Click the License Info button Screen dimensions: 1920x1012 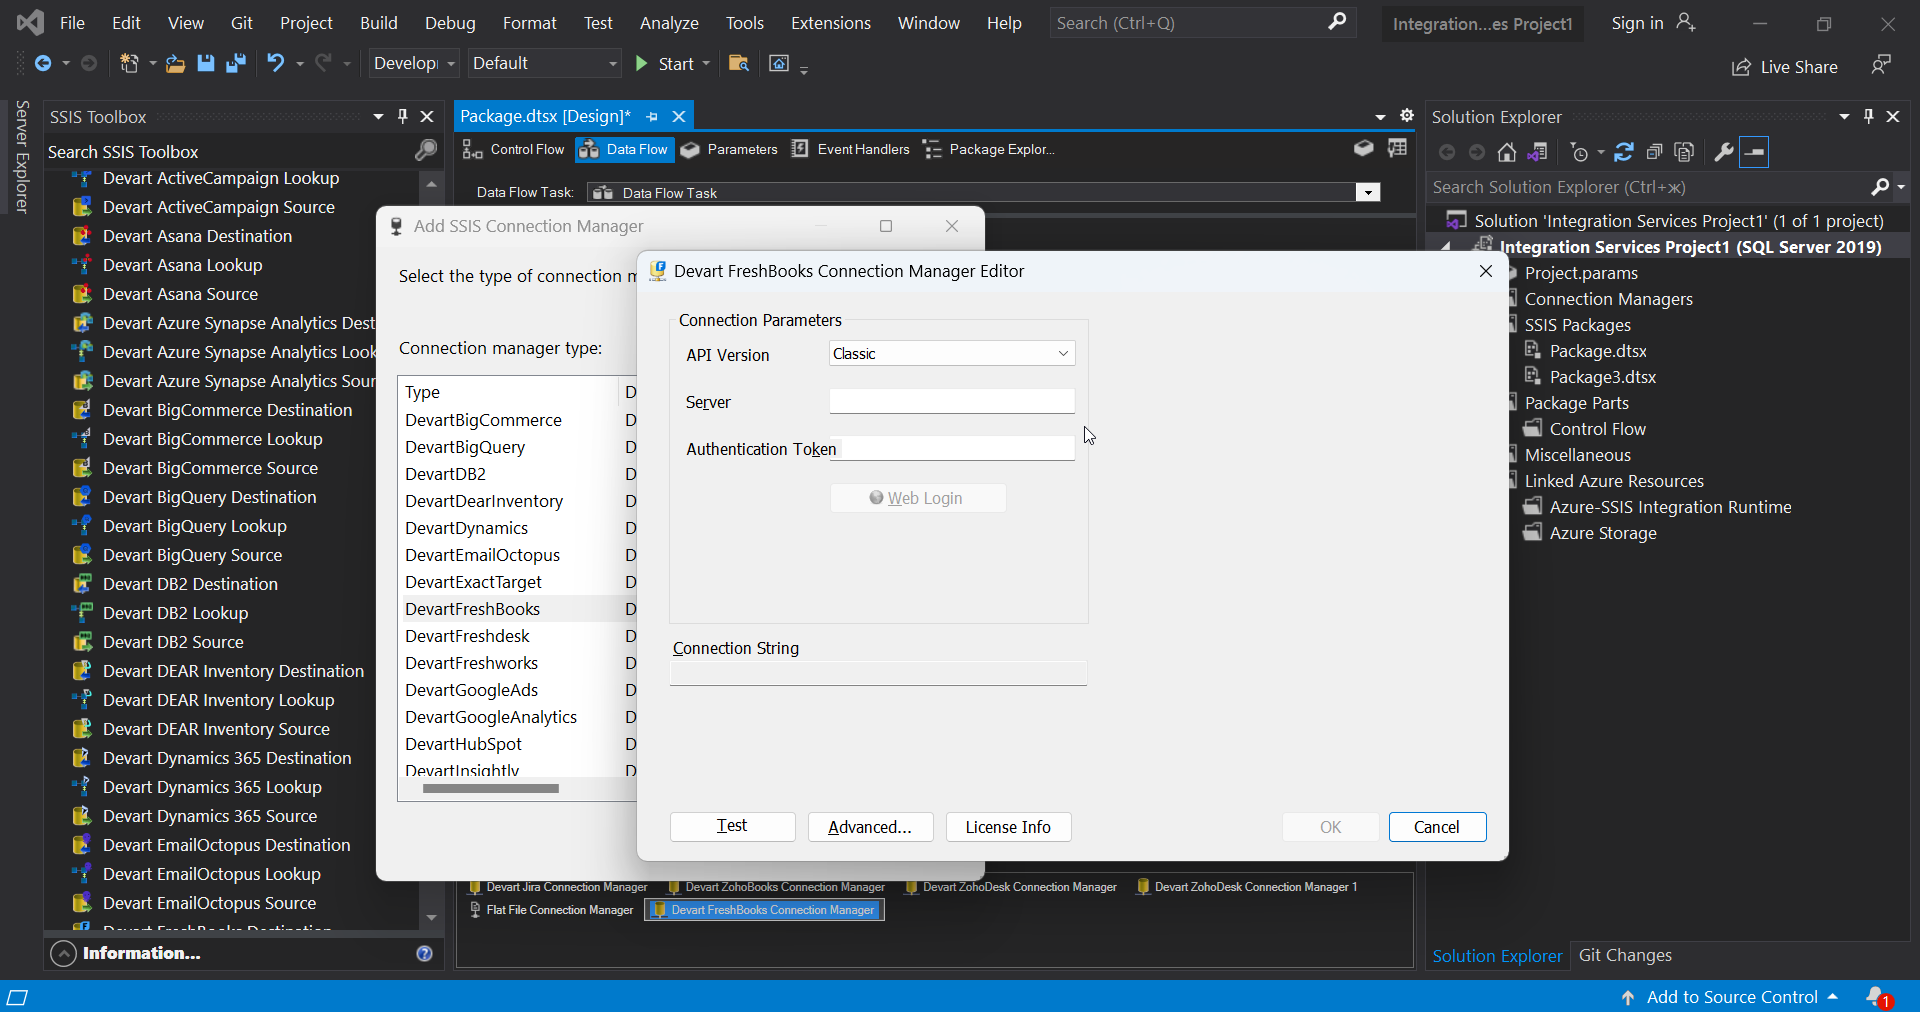coord(1008,826)
